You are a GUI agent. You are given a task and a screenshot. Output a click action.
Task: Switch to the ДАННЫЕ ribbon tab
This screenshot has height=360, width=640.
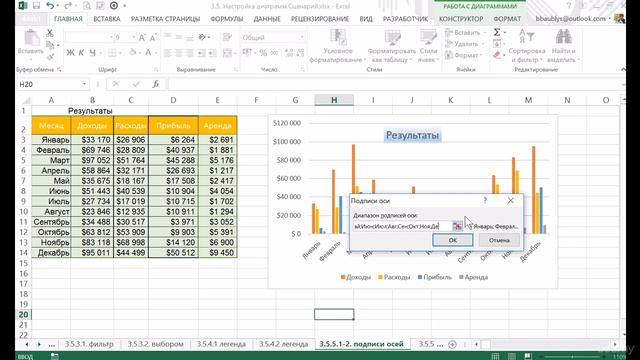(x=267, y=19)
